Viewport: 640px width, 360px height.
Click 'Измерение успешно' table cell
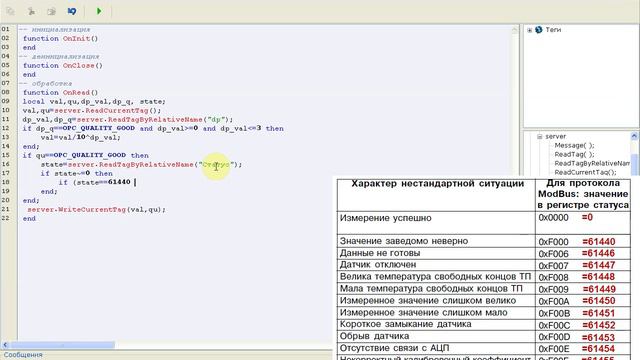pyautogui.click(x=436, y=223)
